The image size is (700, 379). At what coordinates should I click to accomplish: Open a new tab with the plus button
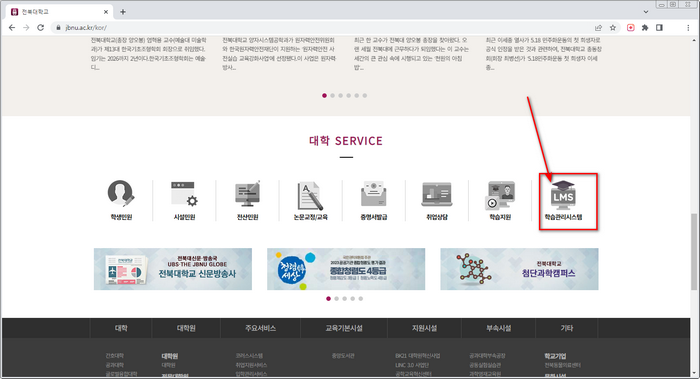123,12
